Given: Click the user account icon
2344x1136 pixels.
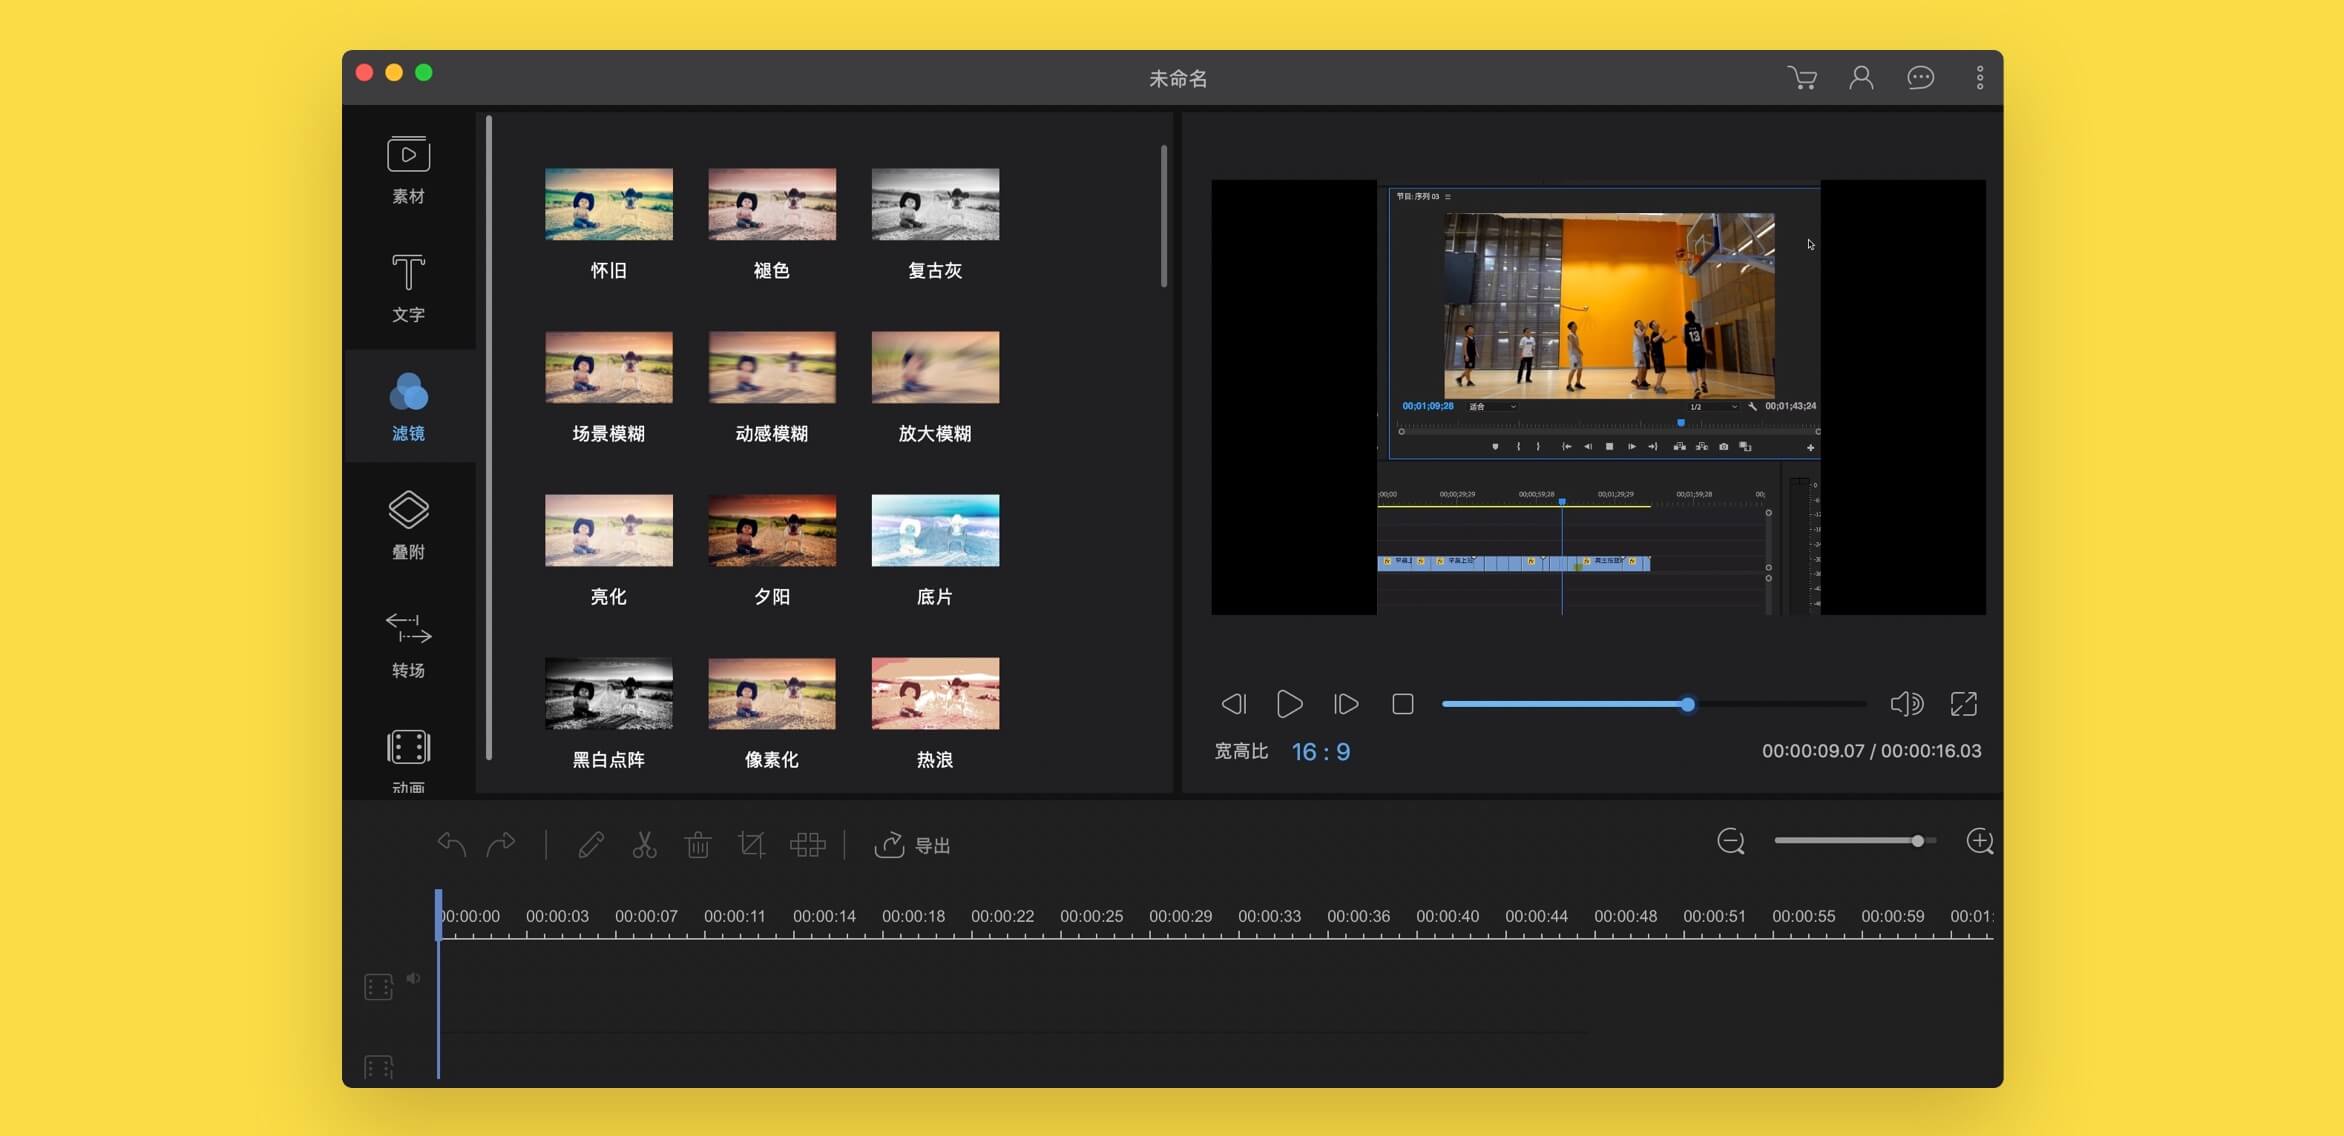Looking at the screenshot, I should (x=1861, y=78).
